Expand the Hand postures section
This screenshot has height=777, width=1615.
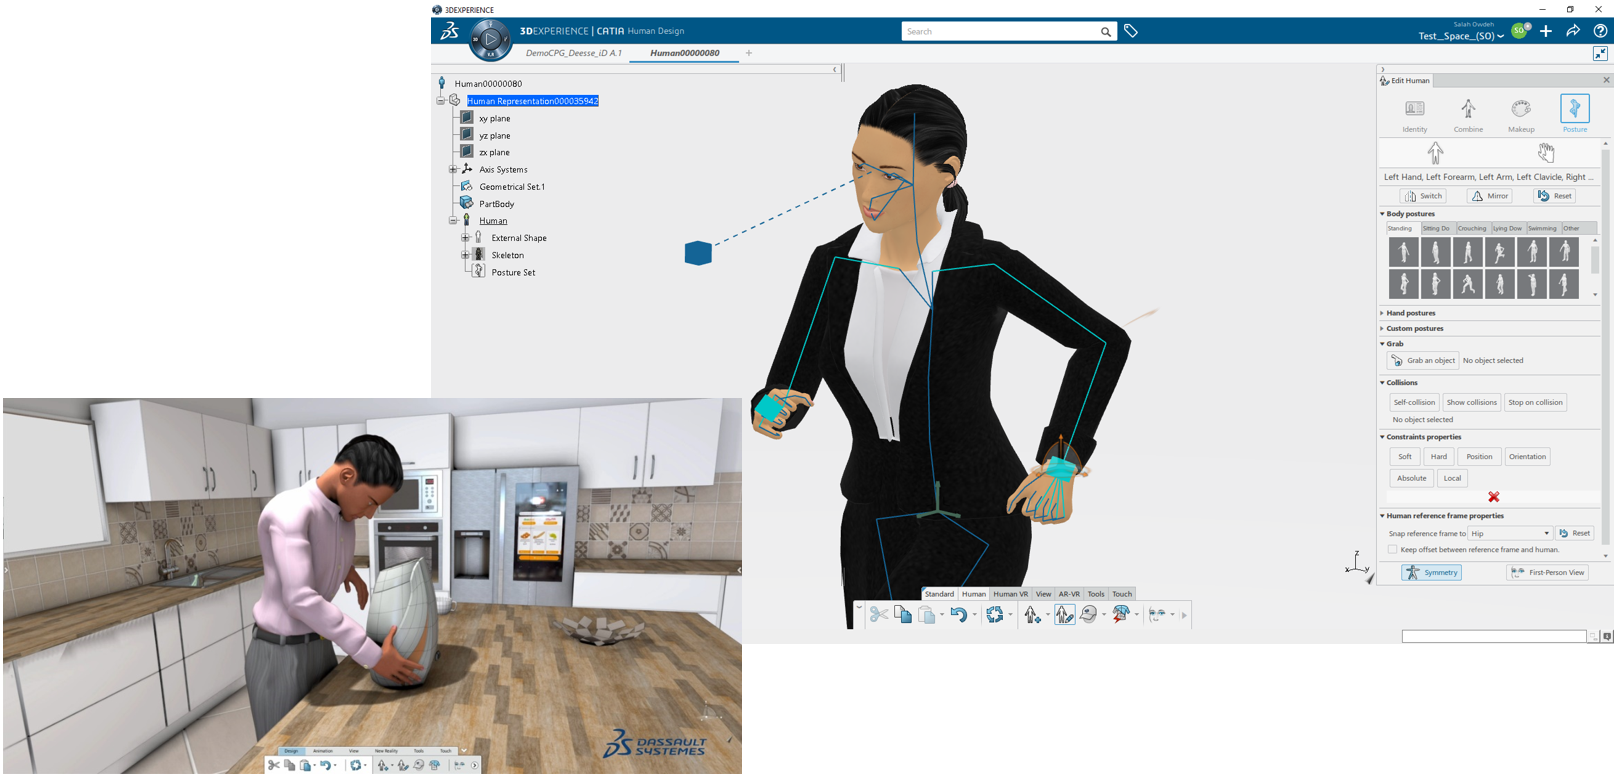(x=1410, y=313)
